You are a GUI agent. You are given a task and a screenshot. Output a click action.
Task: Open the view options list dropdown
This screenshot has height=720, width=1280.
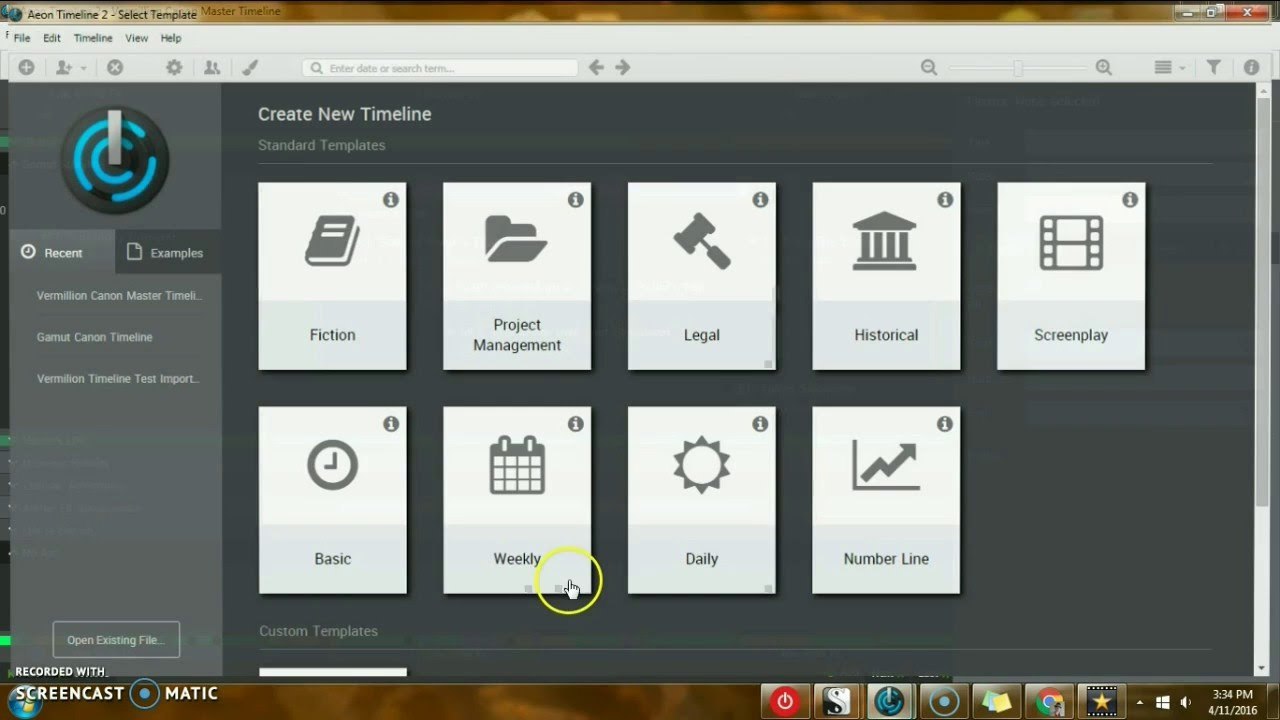point(1169,67)
